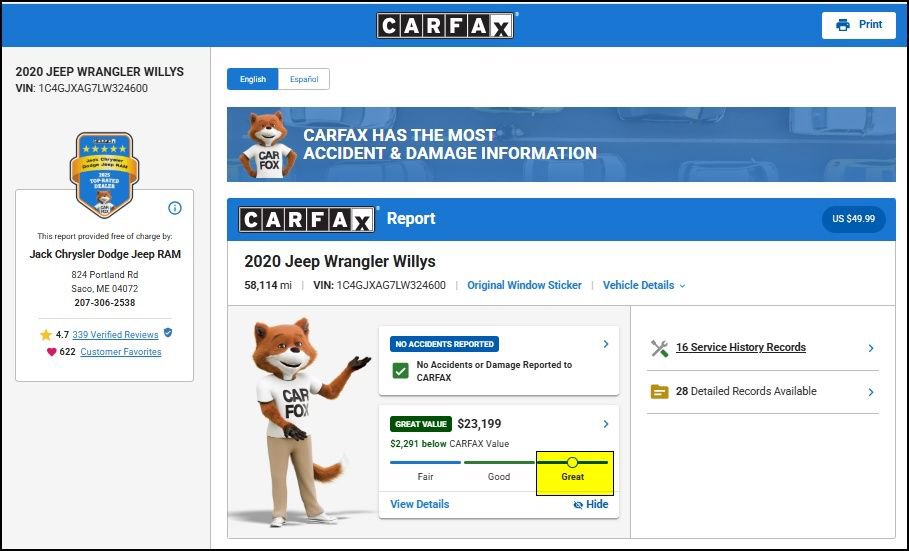Open 339 Verified Reviews link
This screenshot has height=551, width=909.
tap(115, 335)
